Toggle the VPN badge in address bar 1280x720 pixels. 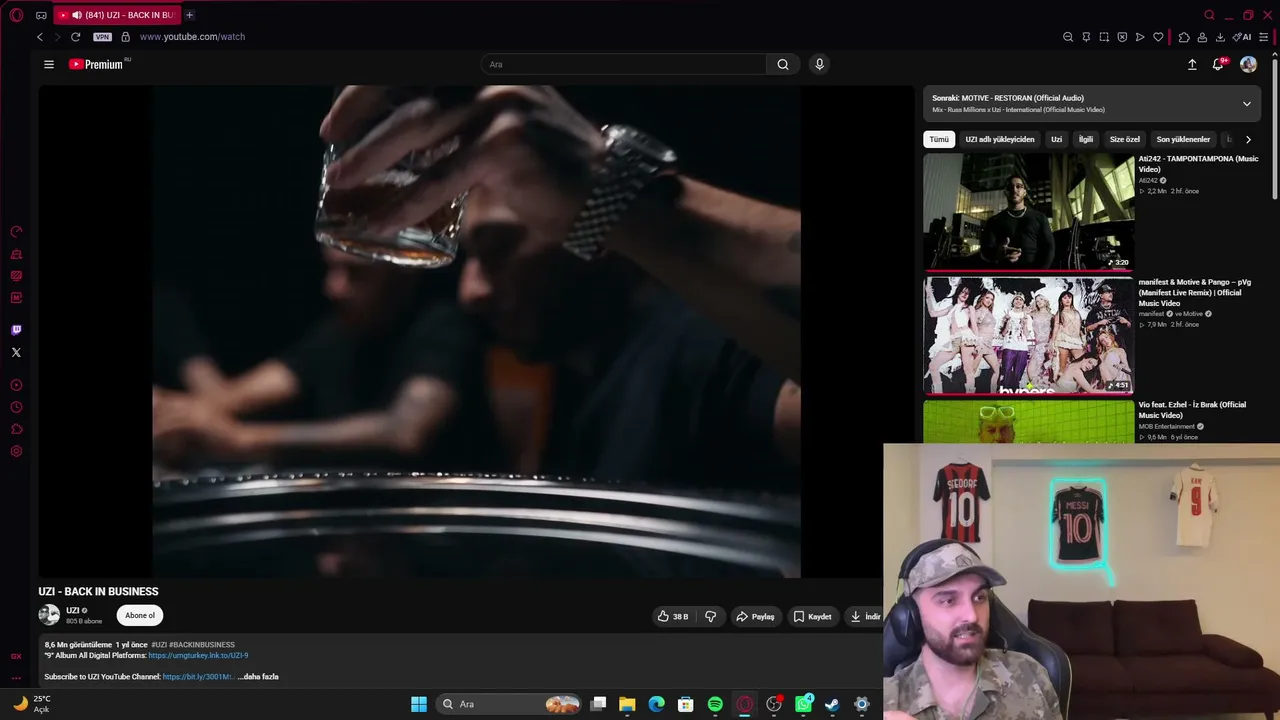pos(102,37)
